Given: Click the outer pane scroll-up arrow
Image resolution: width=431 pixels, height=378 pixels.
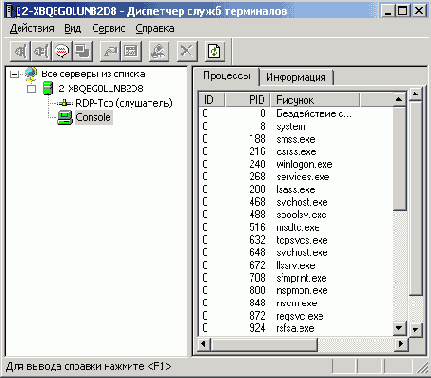Looking at the screenshot, I should (x=415, y=94).
